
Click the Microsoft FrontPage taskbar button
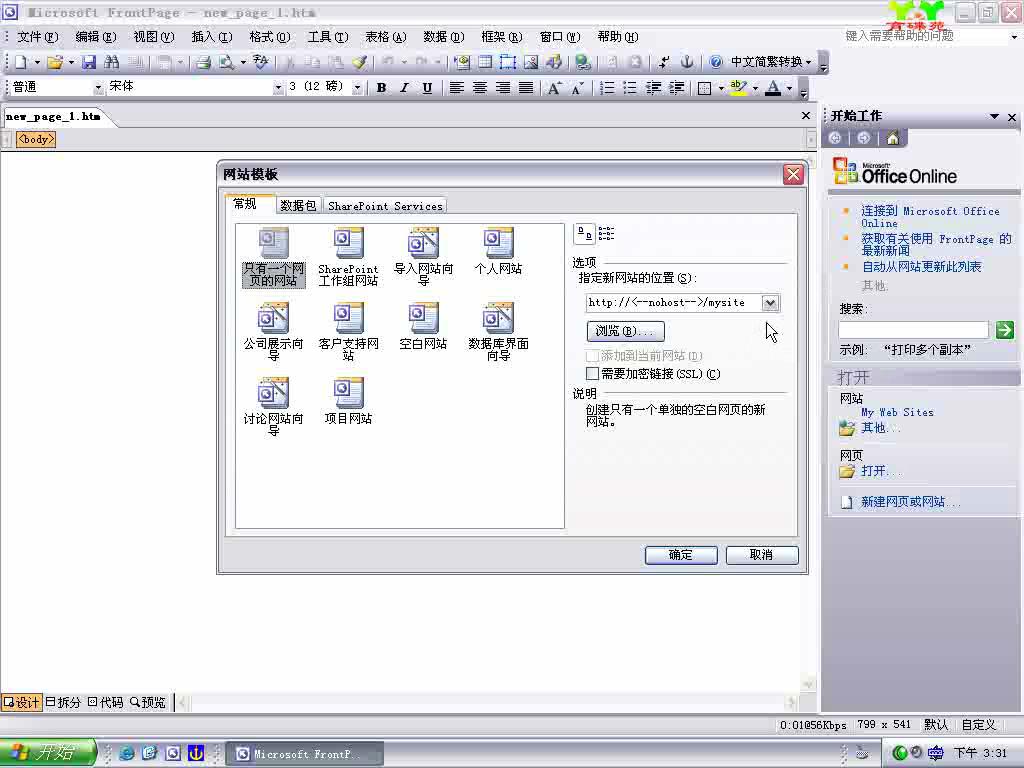coord(304,754)
